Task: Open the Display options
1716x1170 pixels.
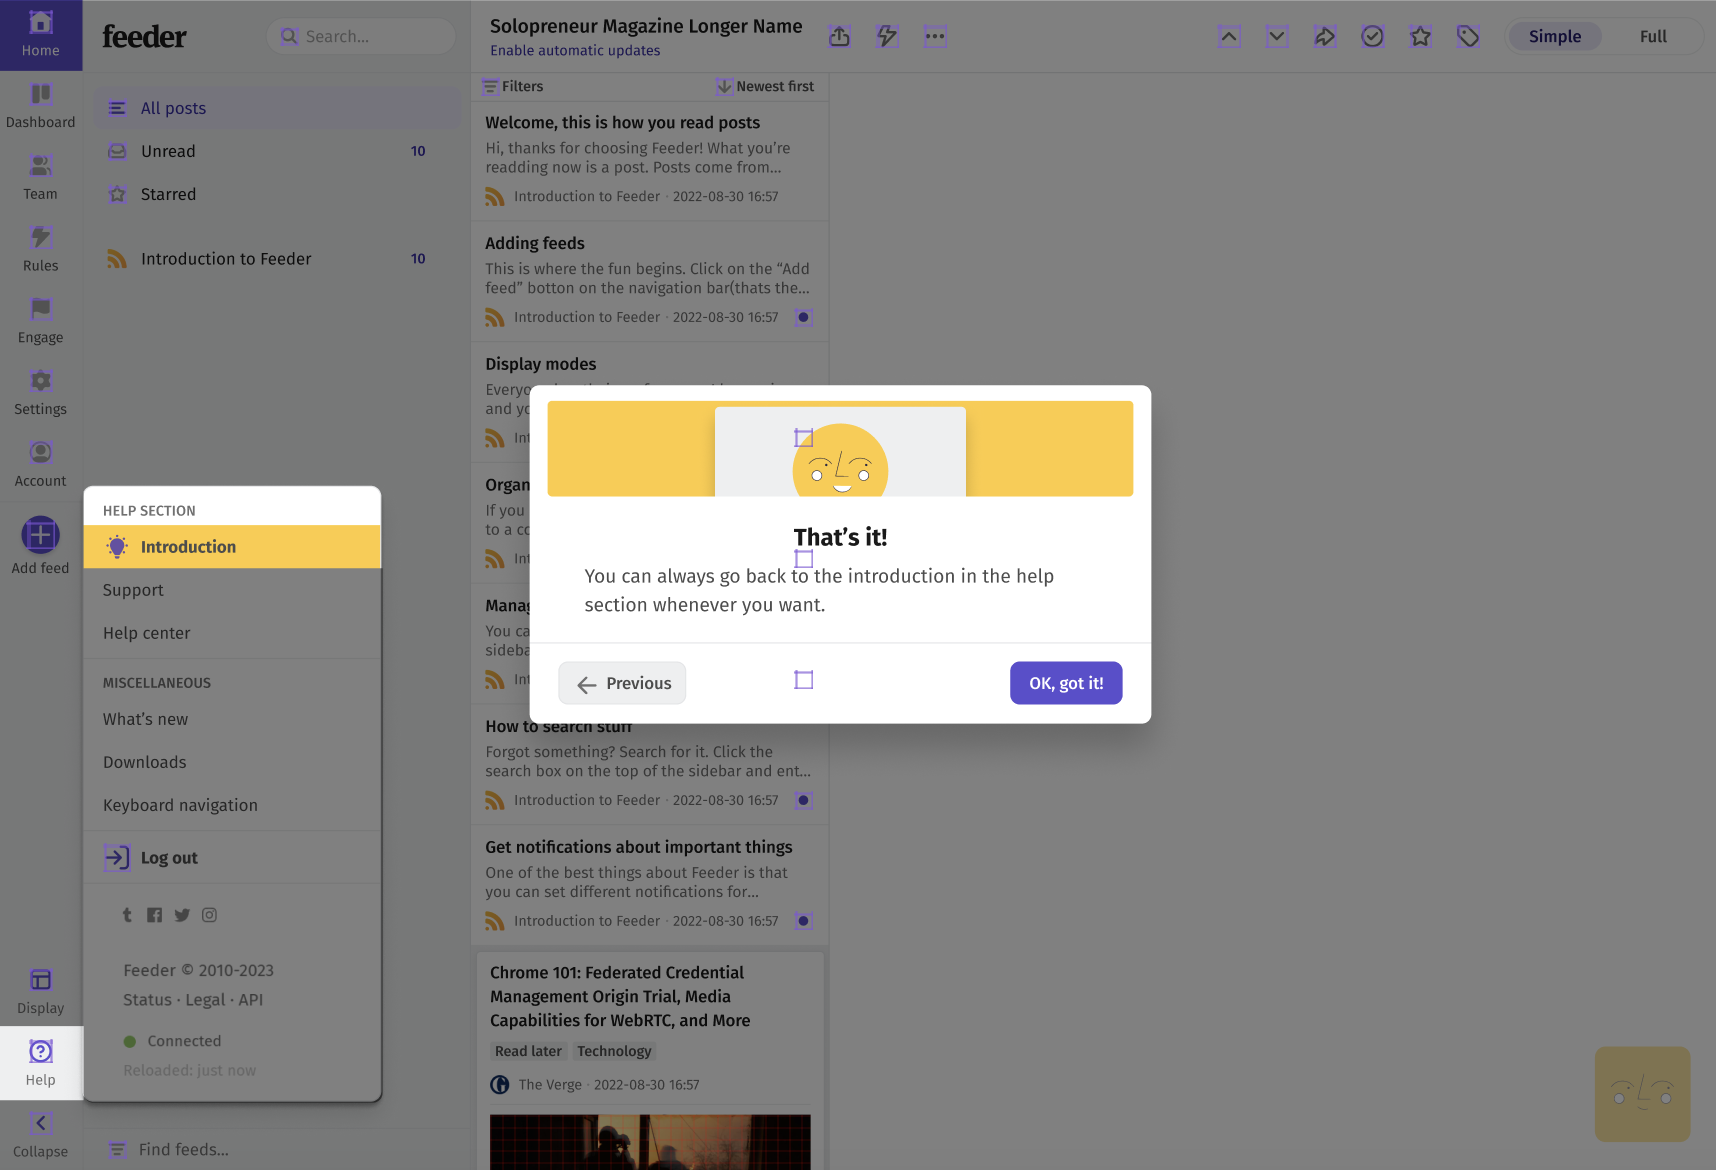Action: pos(41,992)
